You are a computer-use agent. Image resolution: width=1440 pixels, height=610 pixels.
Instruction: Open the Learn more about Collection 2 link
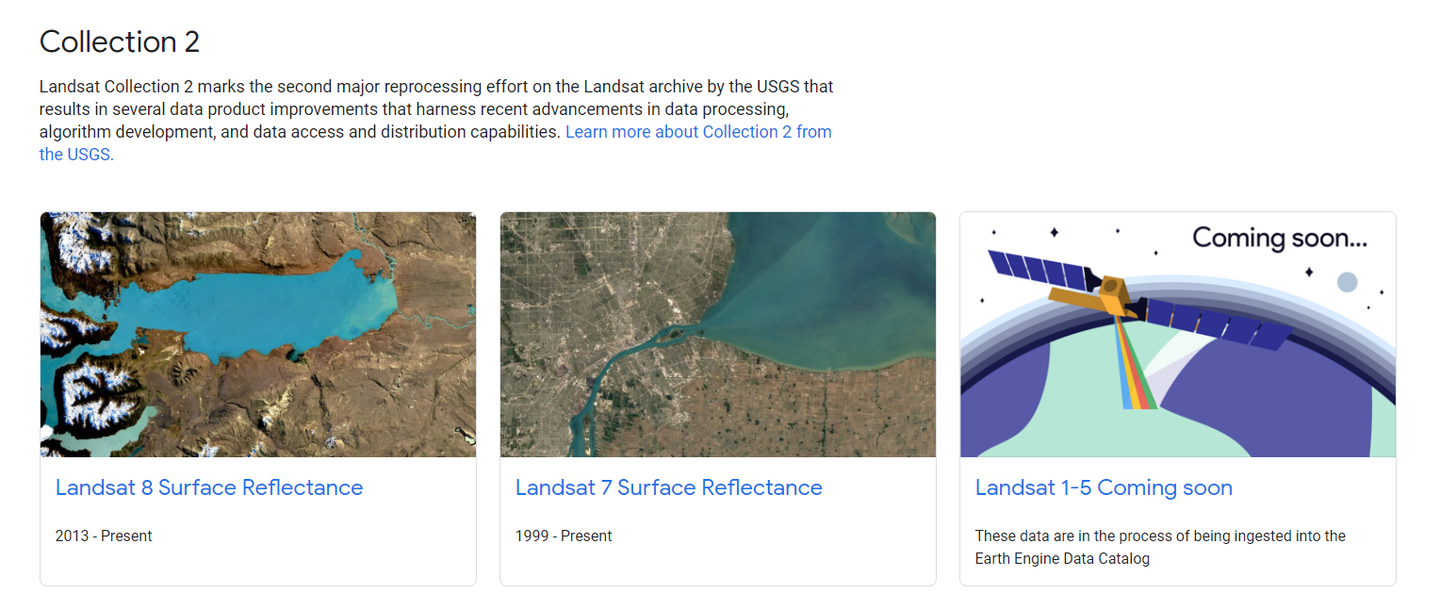click(x=698, y=132)
